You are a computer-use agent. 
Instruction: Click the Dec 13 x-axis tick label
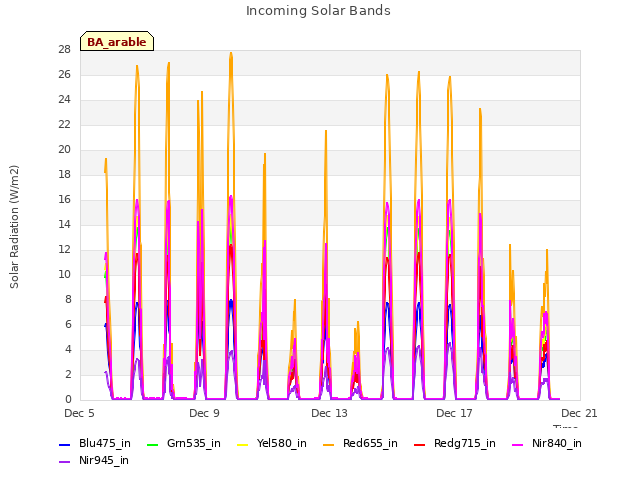click(x=329, y=413)
